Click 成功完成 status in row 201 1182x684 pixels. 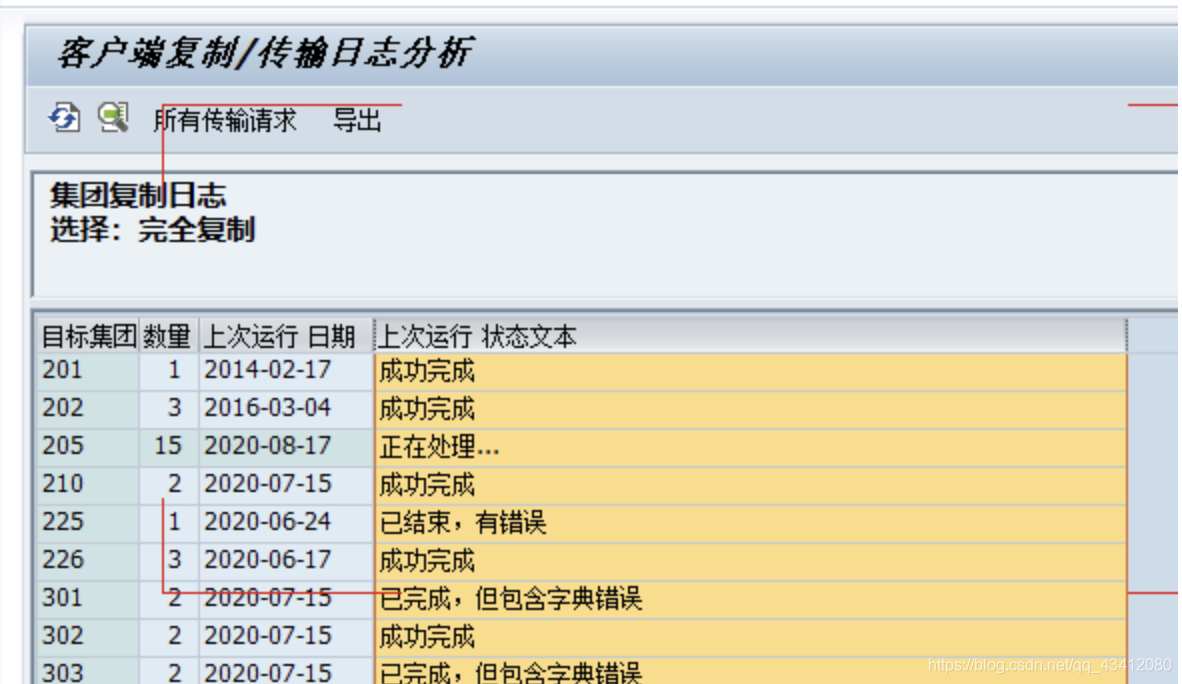coord(750,371)
